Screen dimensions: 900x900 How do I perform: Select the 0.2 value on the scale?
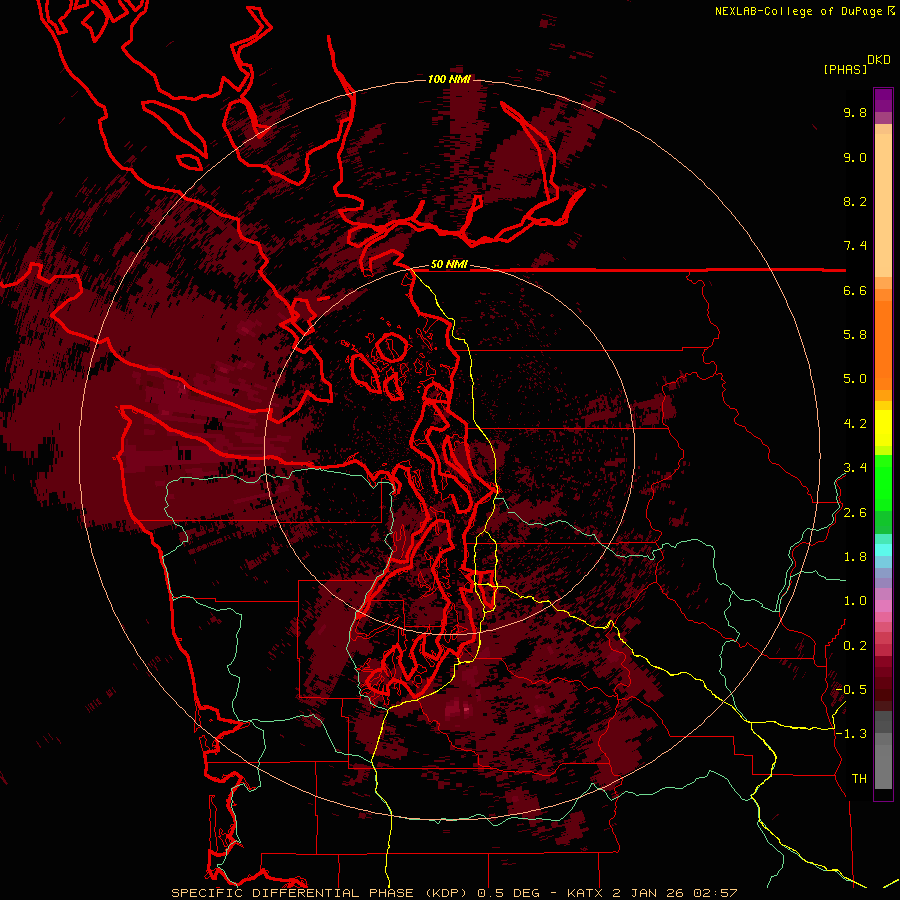[x=855, y=646]
